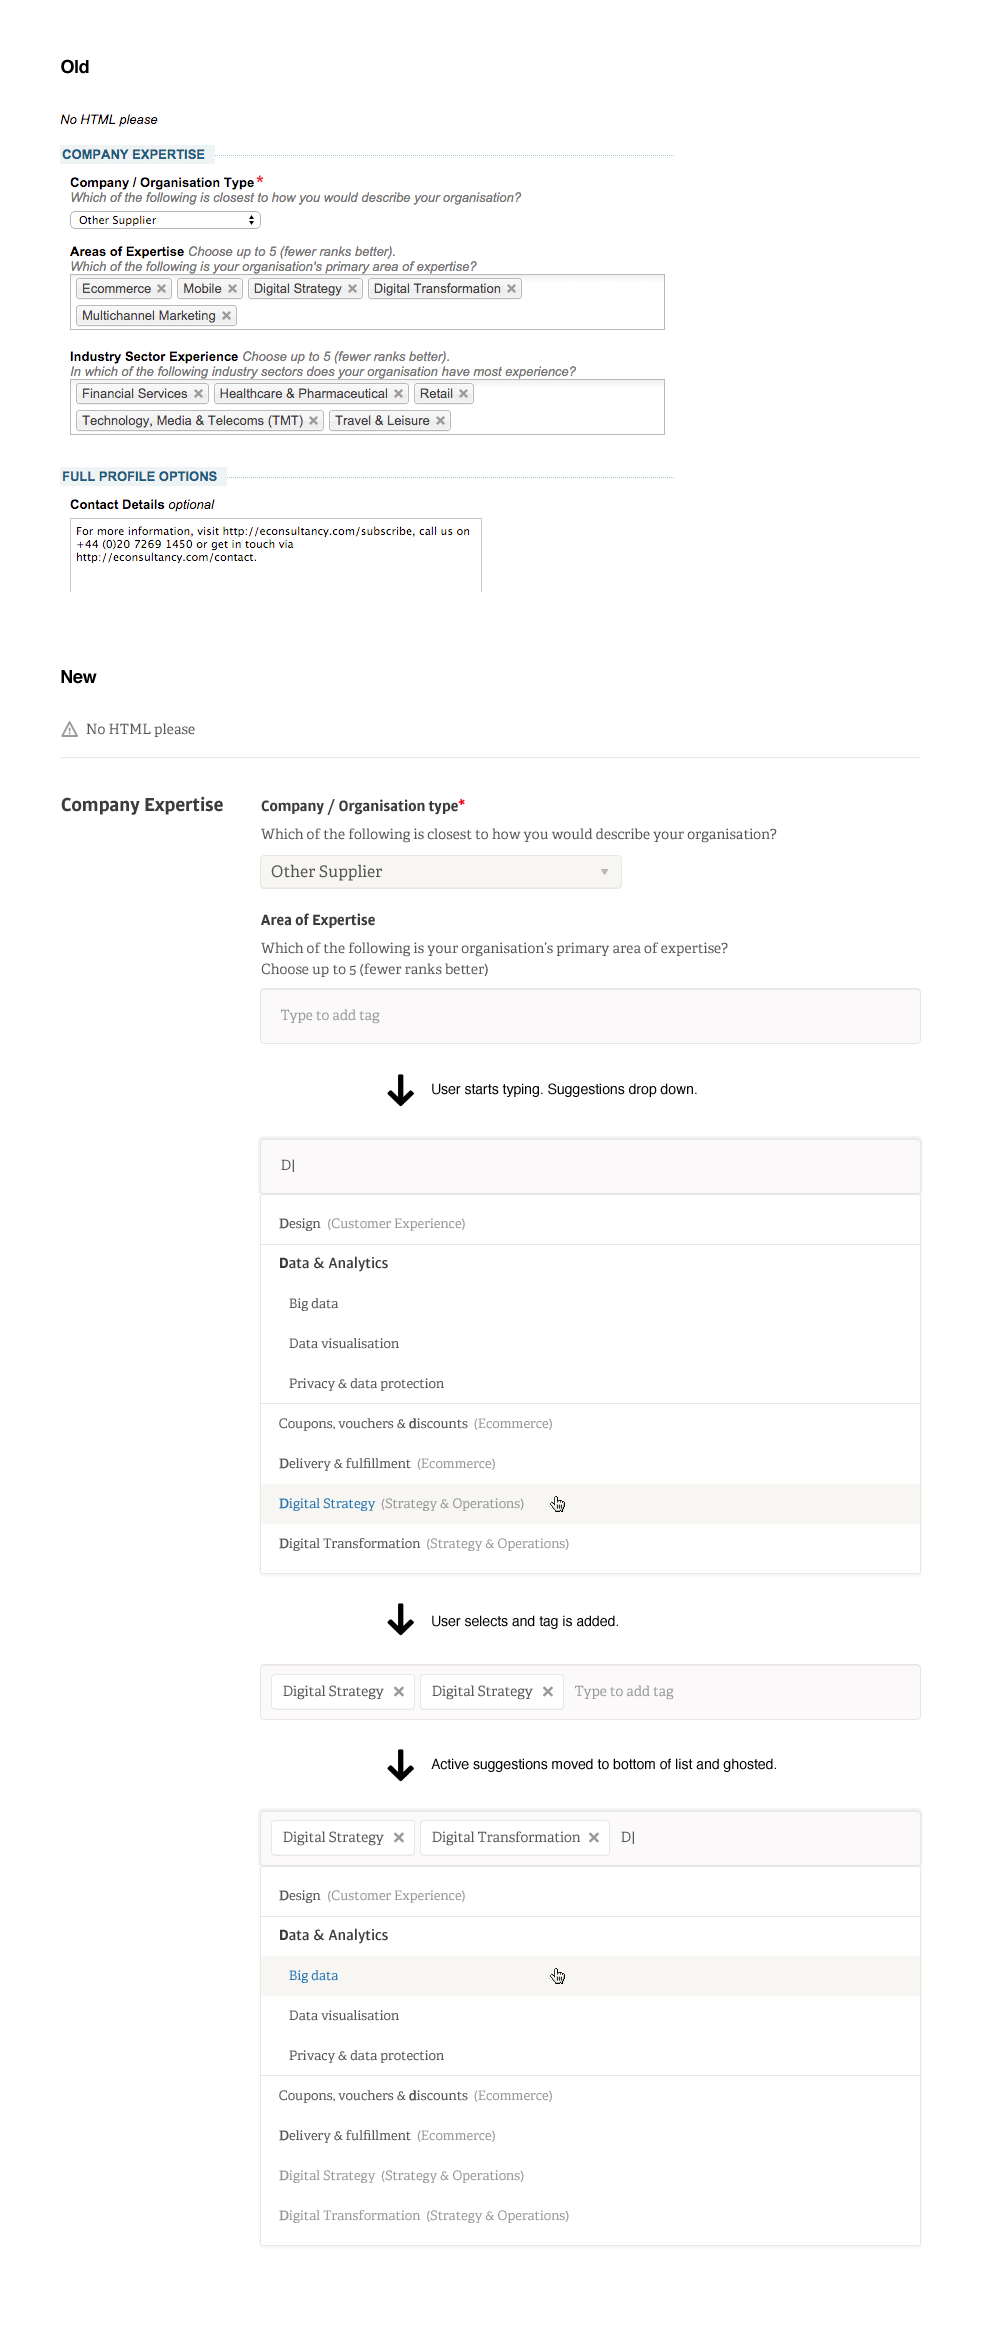Viewport: 1000px width, 2350px height.
Task: Remove Healthcare & Pharmaceutical tag
Action: [x=398, y=394]
